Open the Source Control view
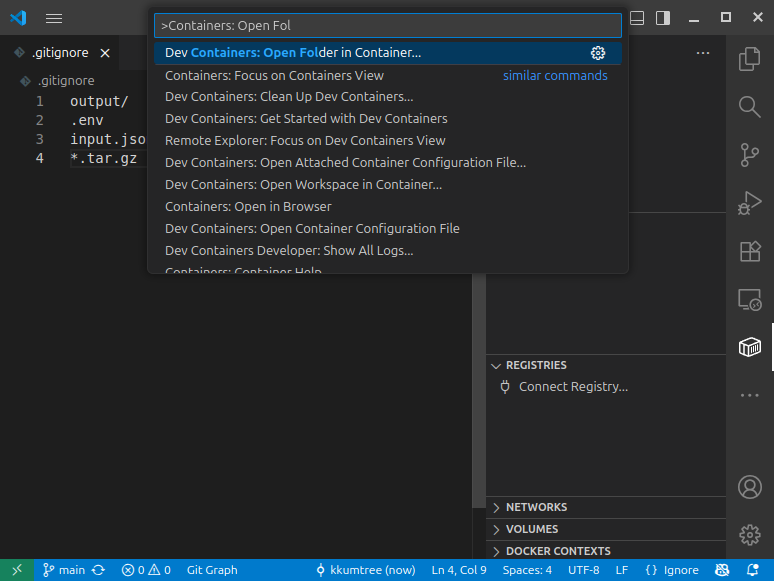Image resolution: width=774 pixels, height=581 pixels. coord(749,155)
